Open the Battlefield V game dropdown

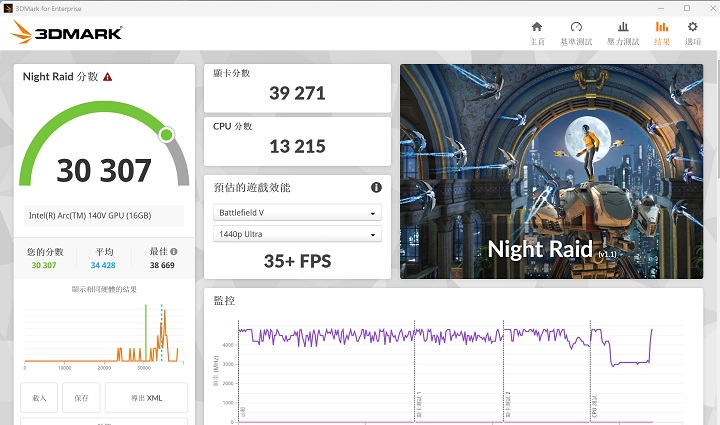tap(297, 212)
